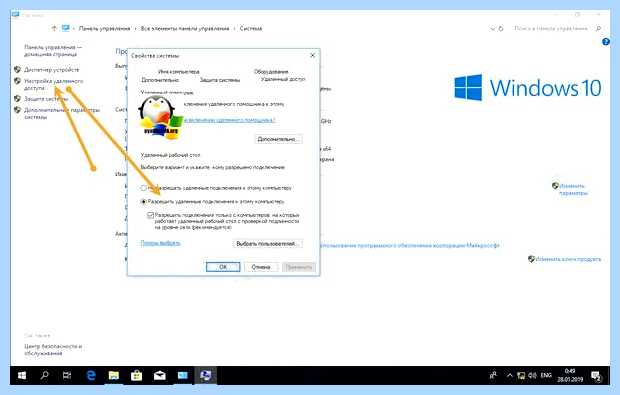Image resolution: width=620 pixels, height=395 pixels.
Task: Expand chevron after 'Все элементы панели управления'
Action: coord(234,28)
